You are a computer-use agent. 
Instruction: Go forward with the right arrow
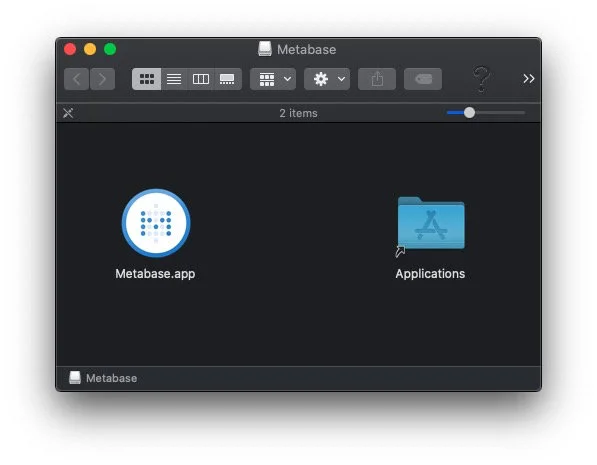[102, 79]
